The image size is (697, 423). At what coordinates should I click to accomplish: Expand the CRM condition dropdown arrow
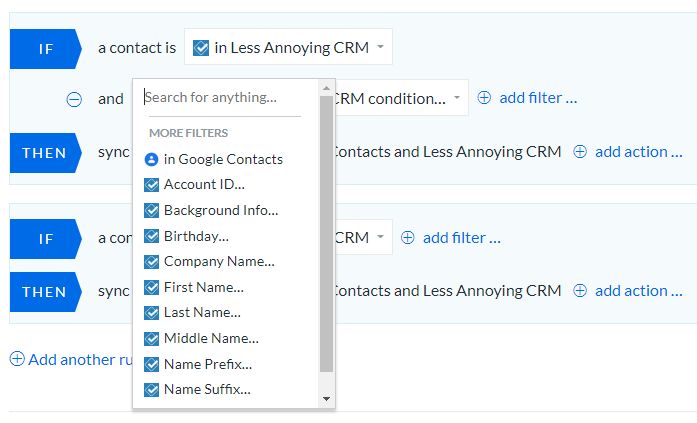457,98
